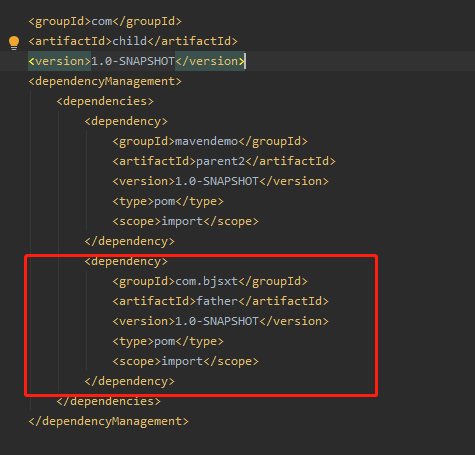
Task: Click the highlighted opening version tag
Action: 60,61
